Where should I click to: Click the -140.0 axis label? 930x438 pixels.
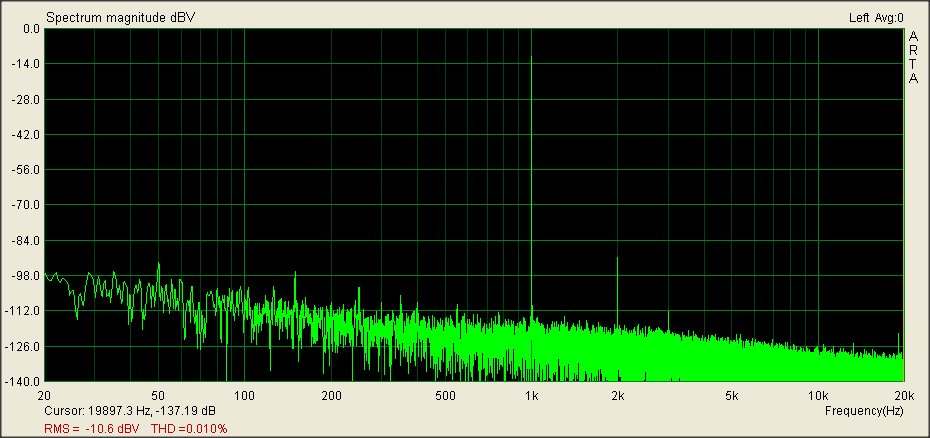(x=24, y=382)
